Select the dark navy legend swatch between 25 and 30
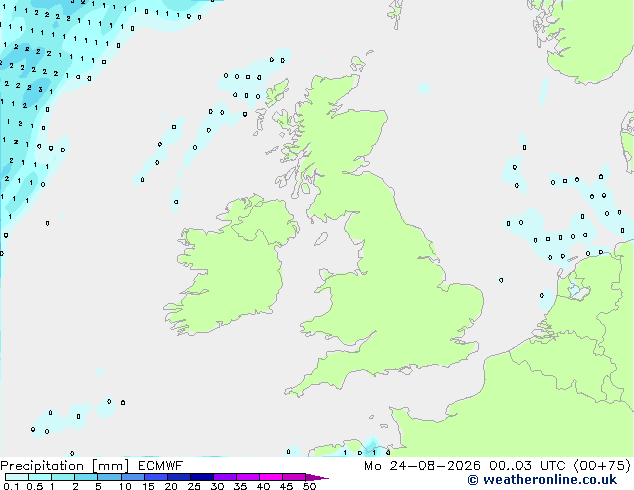Screen dimensions: 634x490 [202, 477]
